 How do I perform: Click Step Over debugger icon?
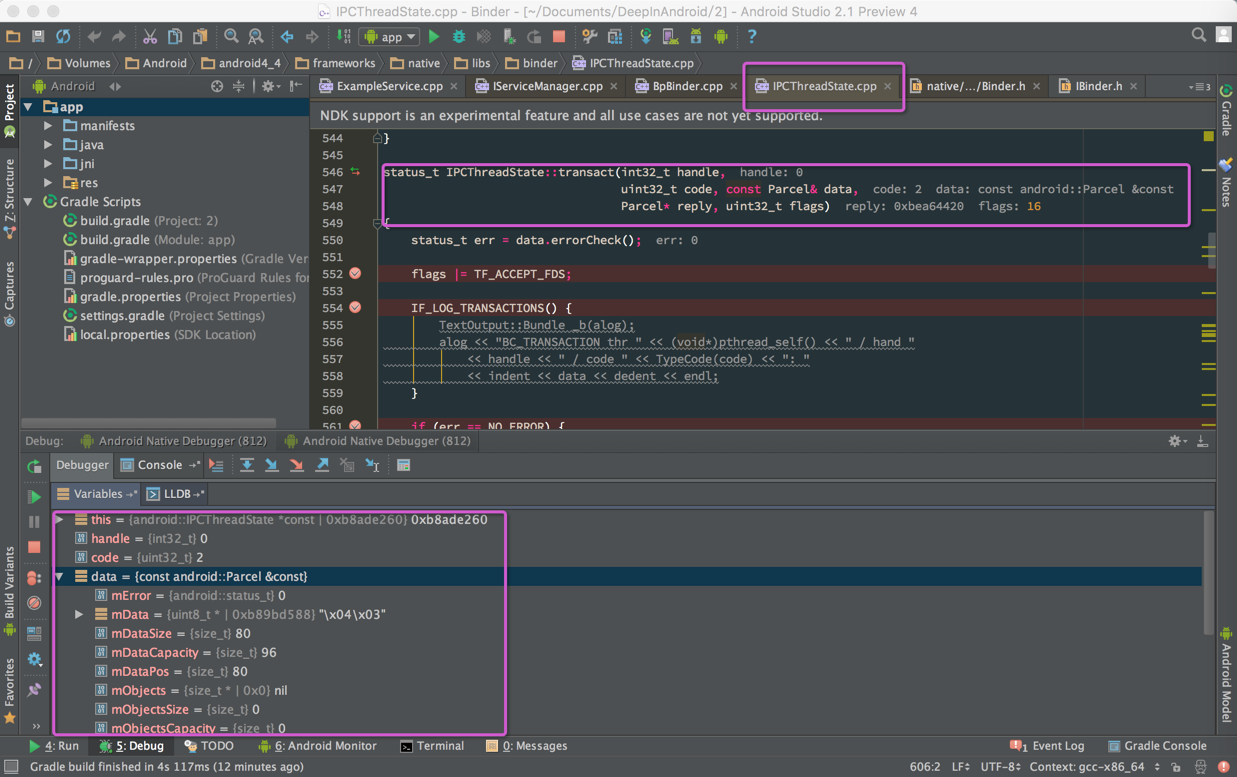tap(247, 465)
